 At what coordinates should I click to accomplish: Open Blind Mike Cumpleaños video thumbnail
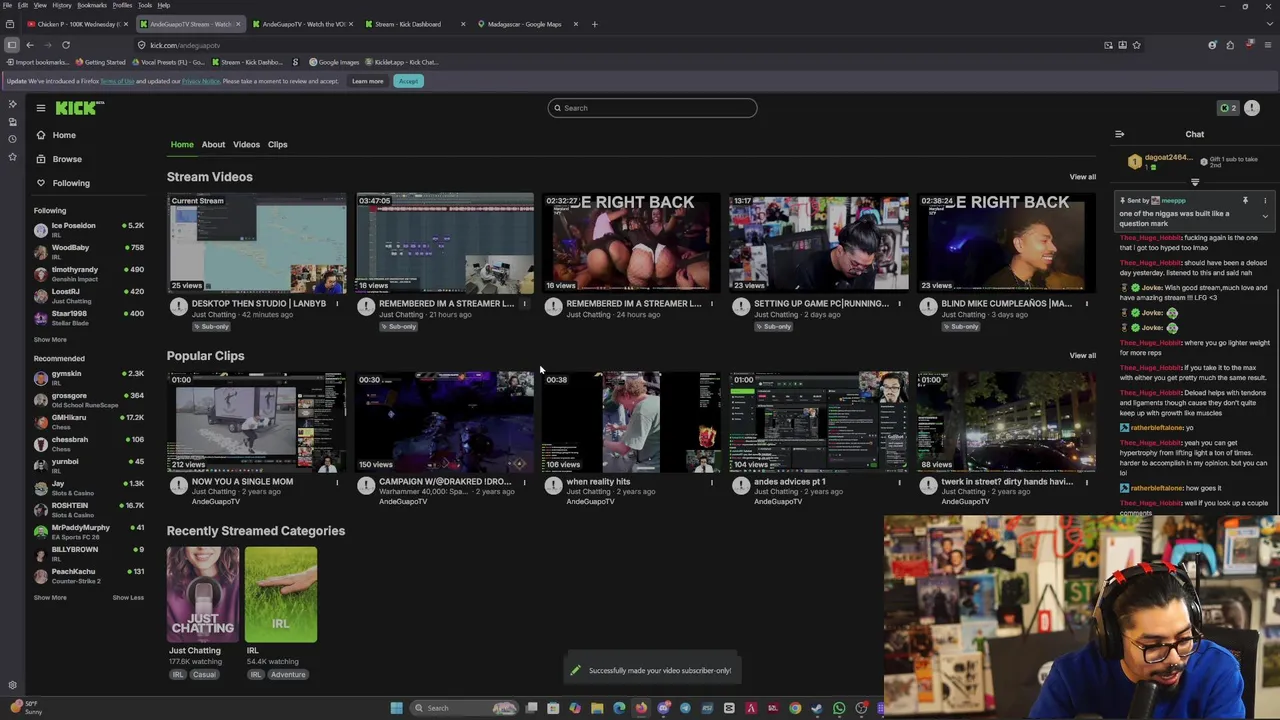tap(1006, 243)
